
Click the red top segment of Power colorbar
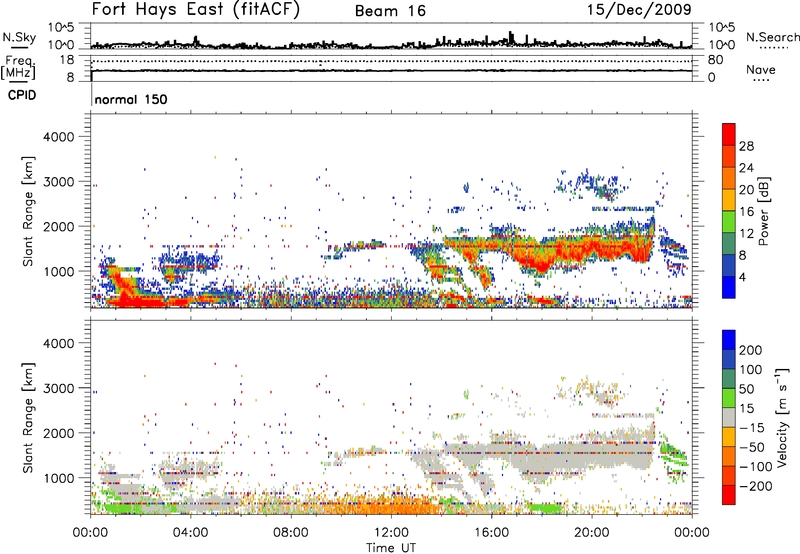(729, 134)
